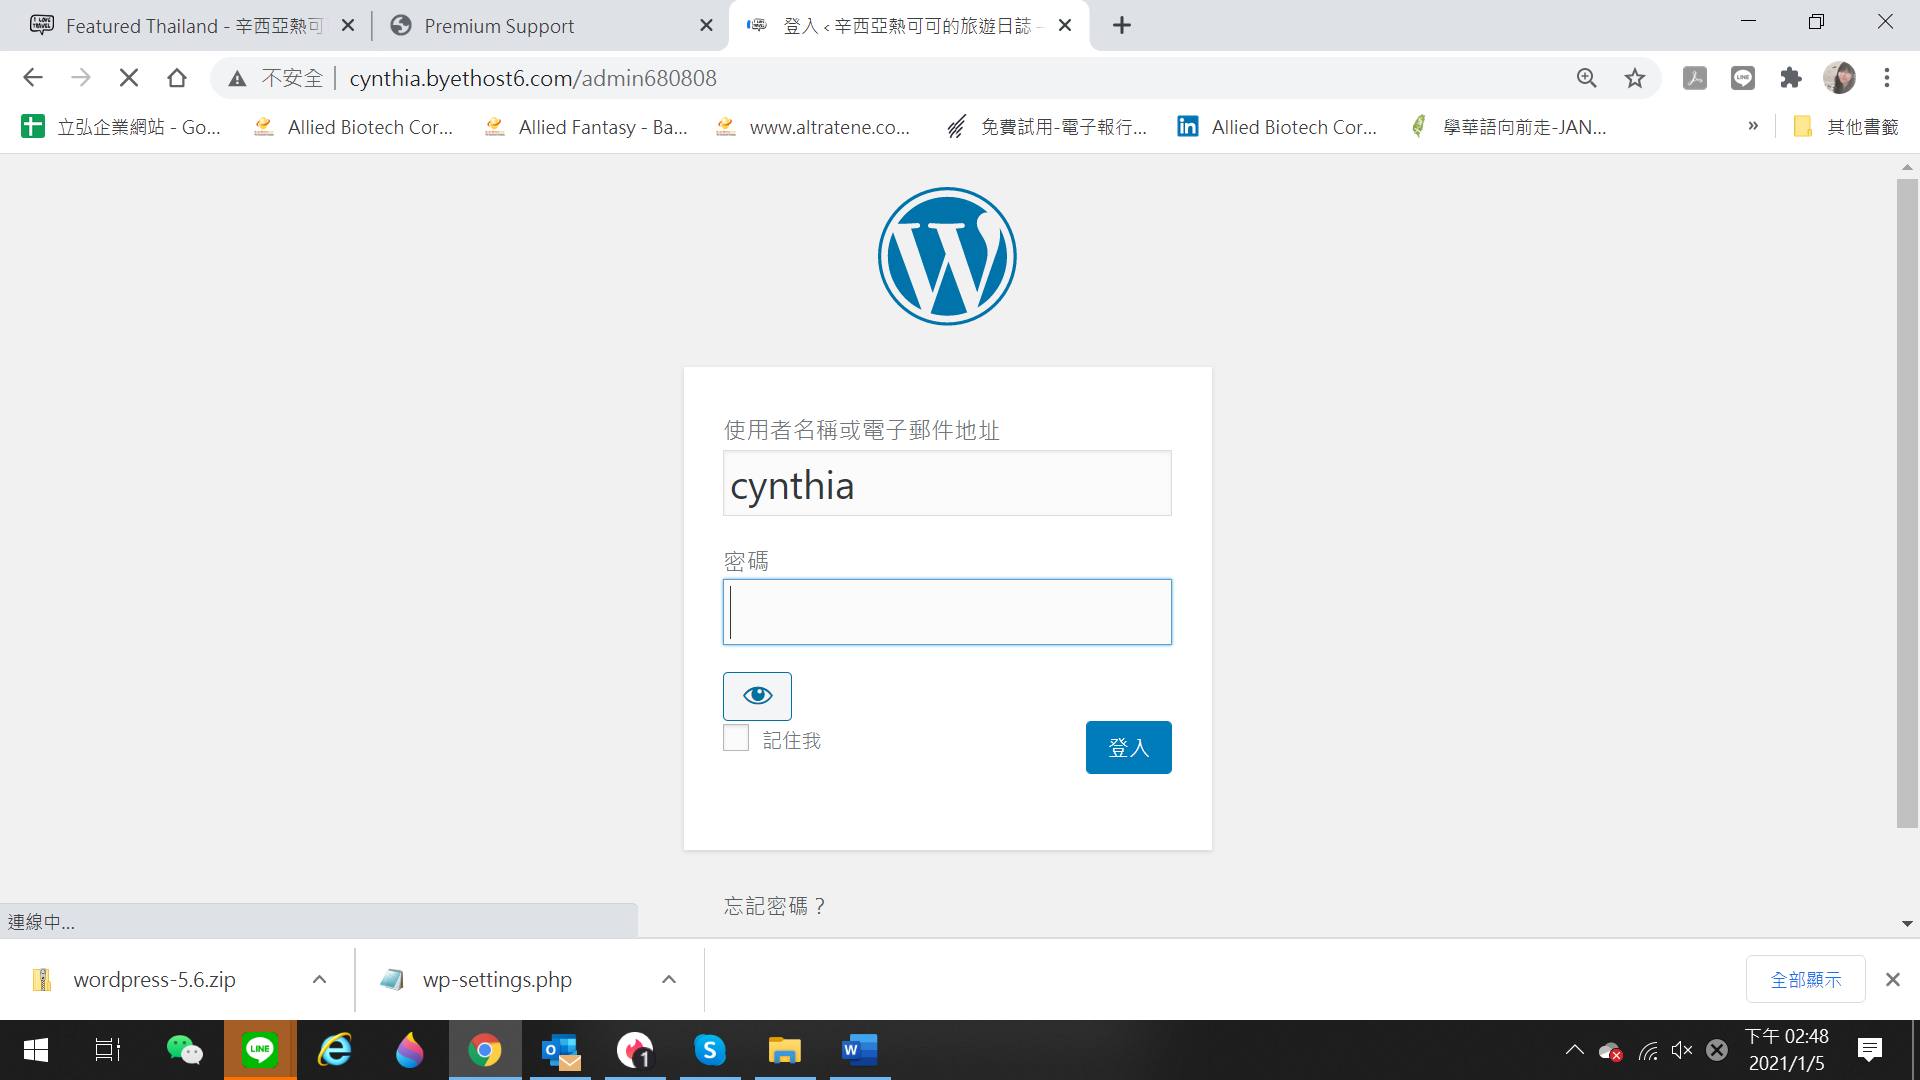This screenshot has width=1920, height=1080.
Task: Bookmark this page with star icon
Action: point(1635,78)
